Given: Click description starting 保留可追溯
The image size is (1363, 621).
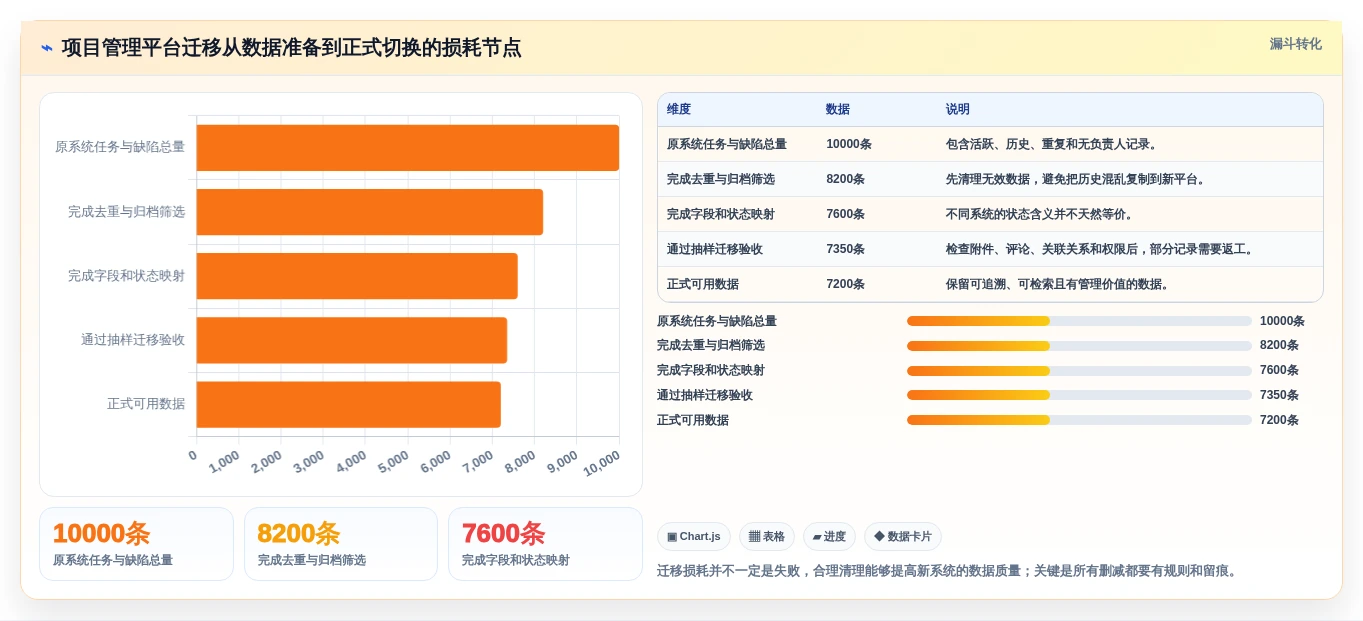Looking at the screenshot, I should (x=1060, y=284).
